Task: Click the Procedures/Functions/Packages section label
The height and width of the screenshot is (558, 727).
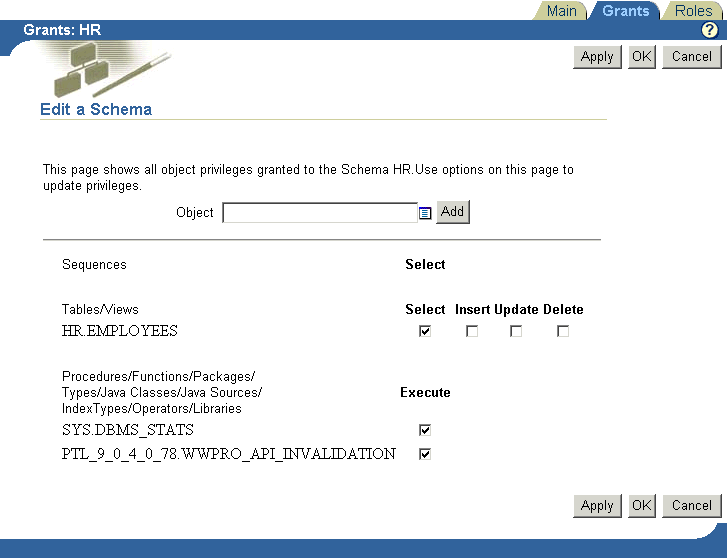Action: coord(162,392)
